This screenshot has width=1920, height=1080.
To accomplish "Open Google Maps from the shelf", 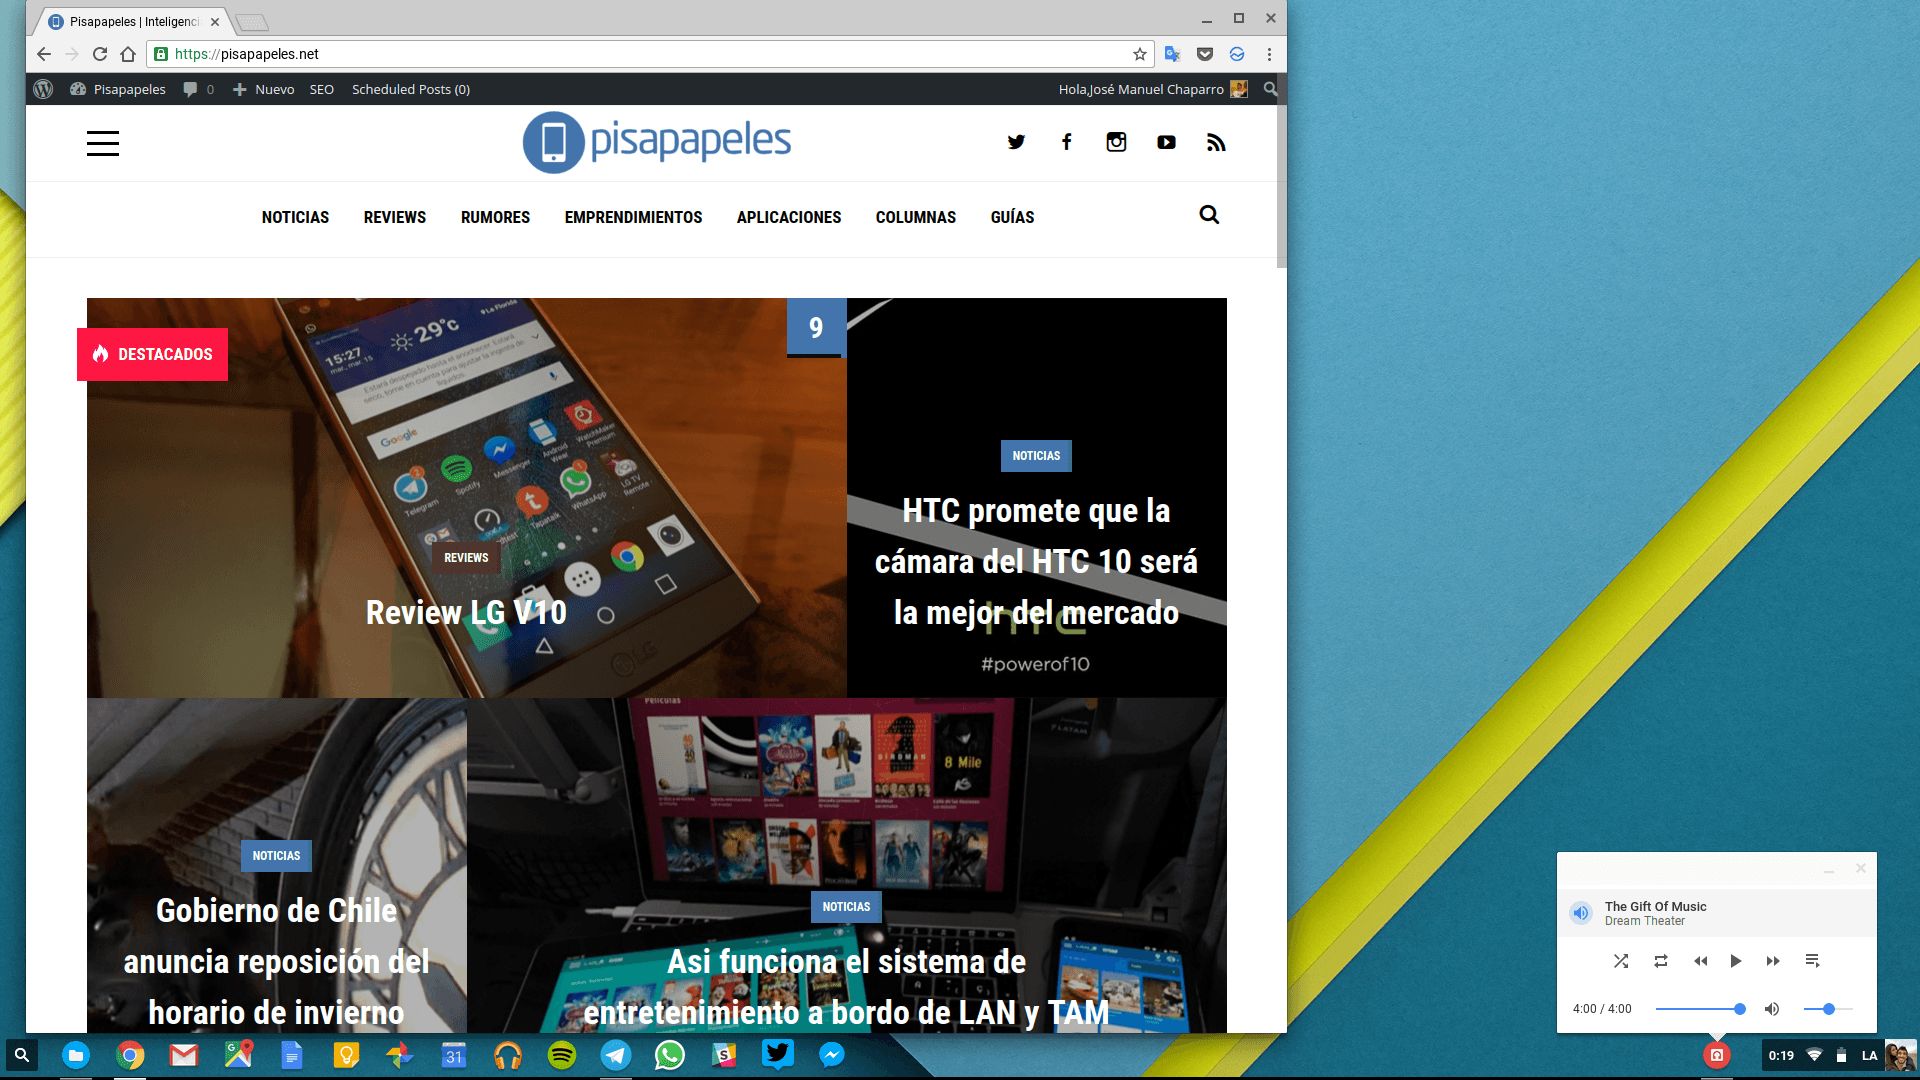I will pyautogui.click(x=238, y=1054).
